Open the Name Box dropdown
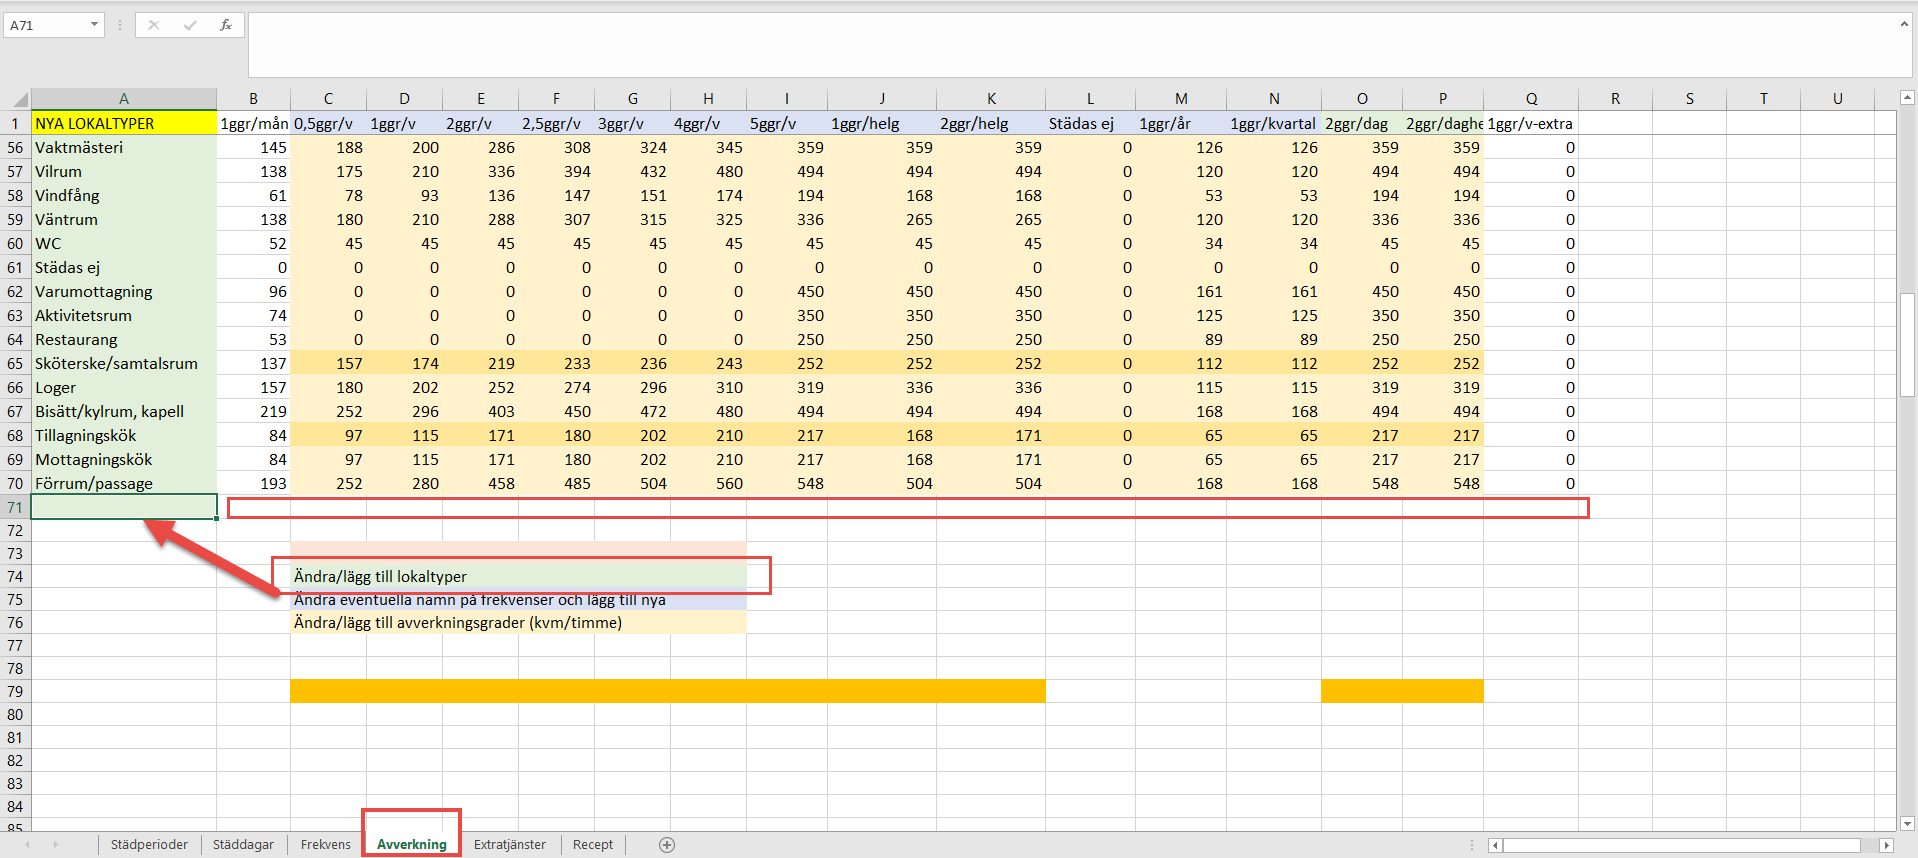The height and width of the screenshot is (858, 1918). 95,25
